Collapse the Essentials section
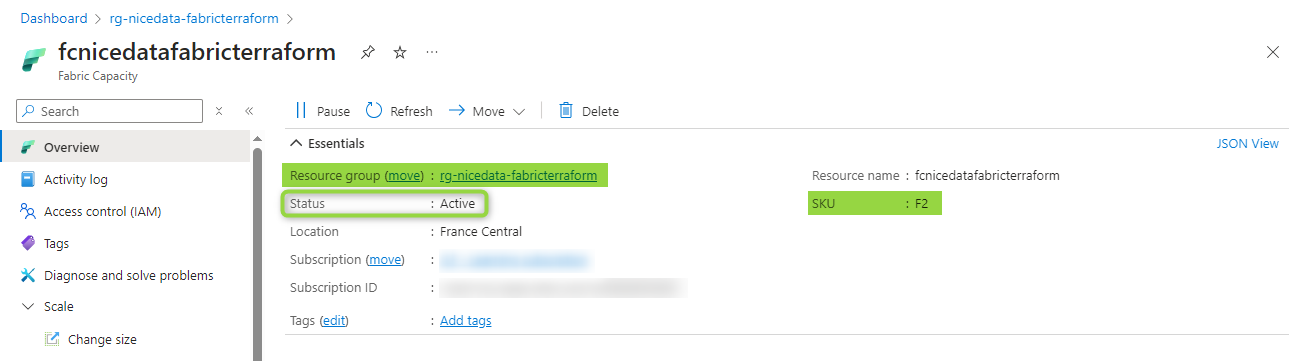The width and height of the screenshot is (1309, 361). click(x=297, y=143)
